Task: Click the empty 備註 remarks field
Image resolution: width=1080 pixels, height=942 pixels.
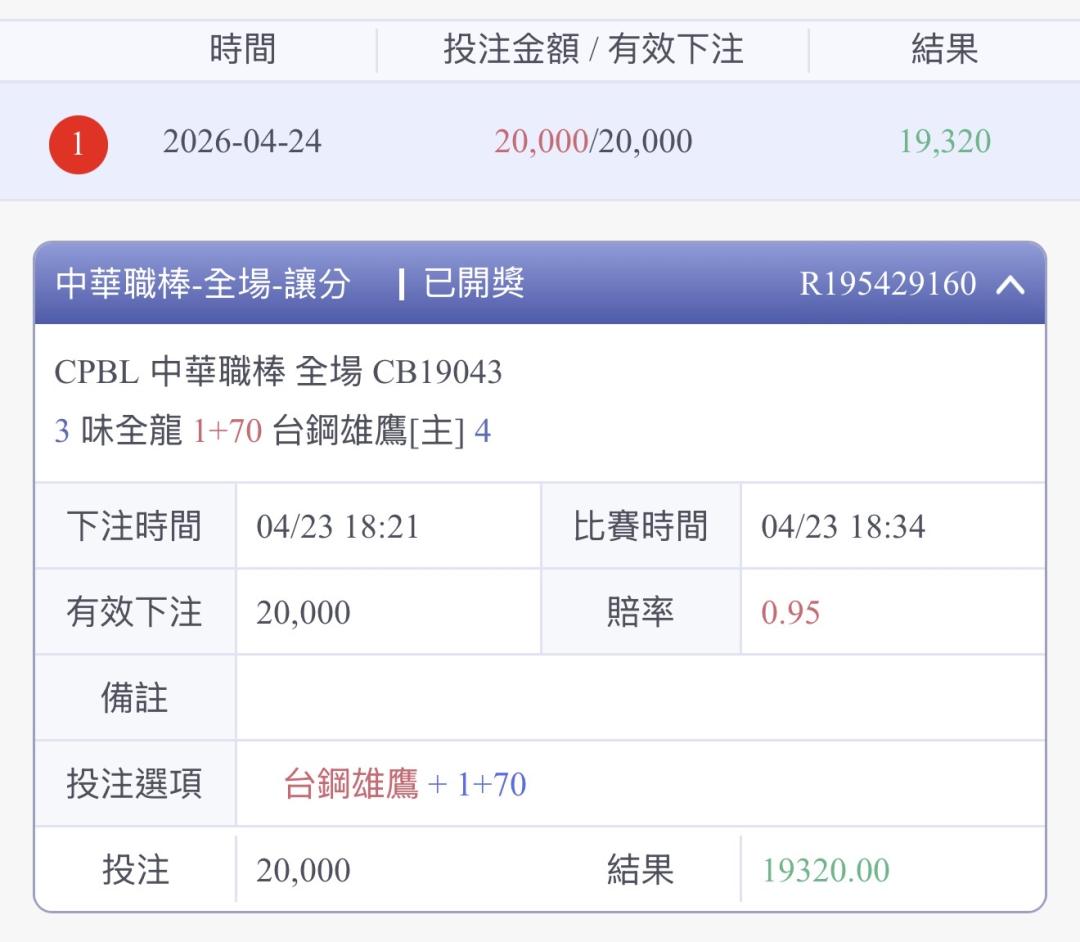Action: pos(640,698)
